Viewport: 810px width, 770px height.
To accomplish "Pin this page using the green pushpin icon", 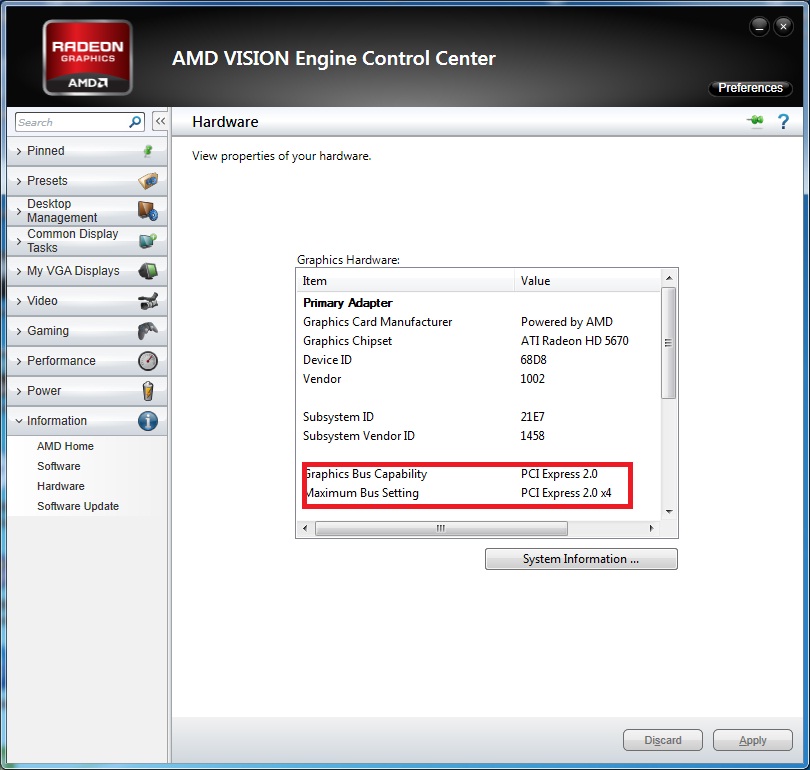I will [755, 121].
